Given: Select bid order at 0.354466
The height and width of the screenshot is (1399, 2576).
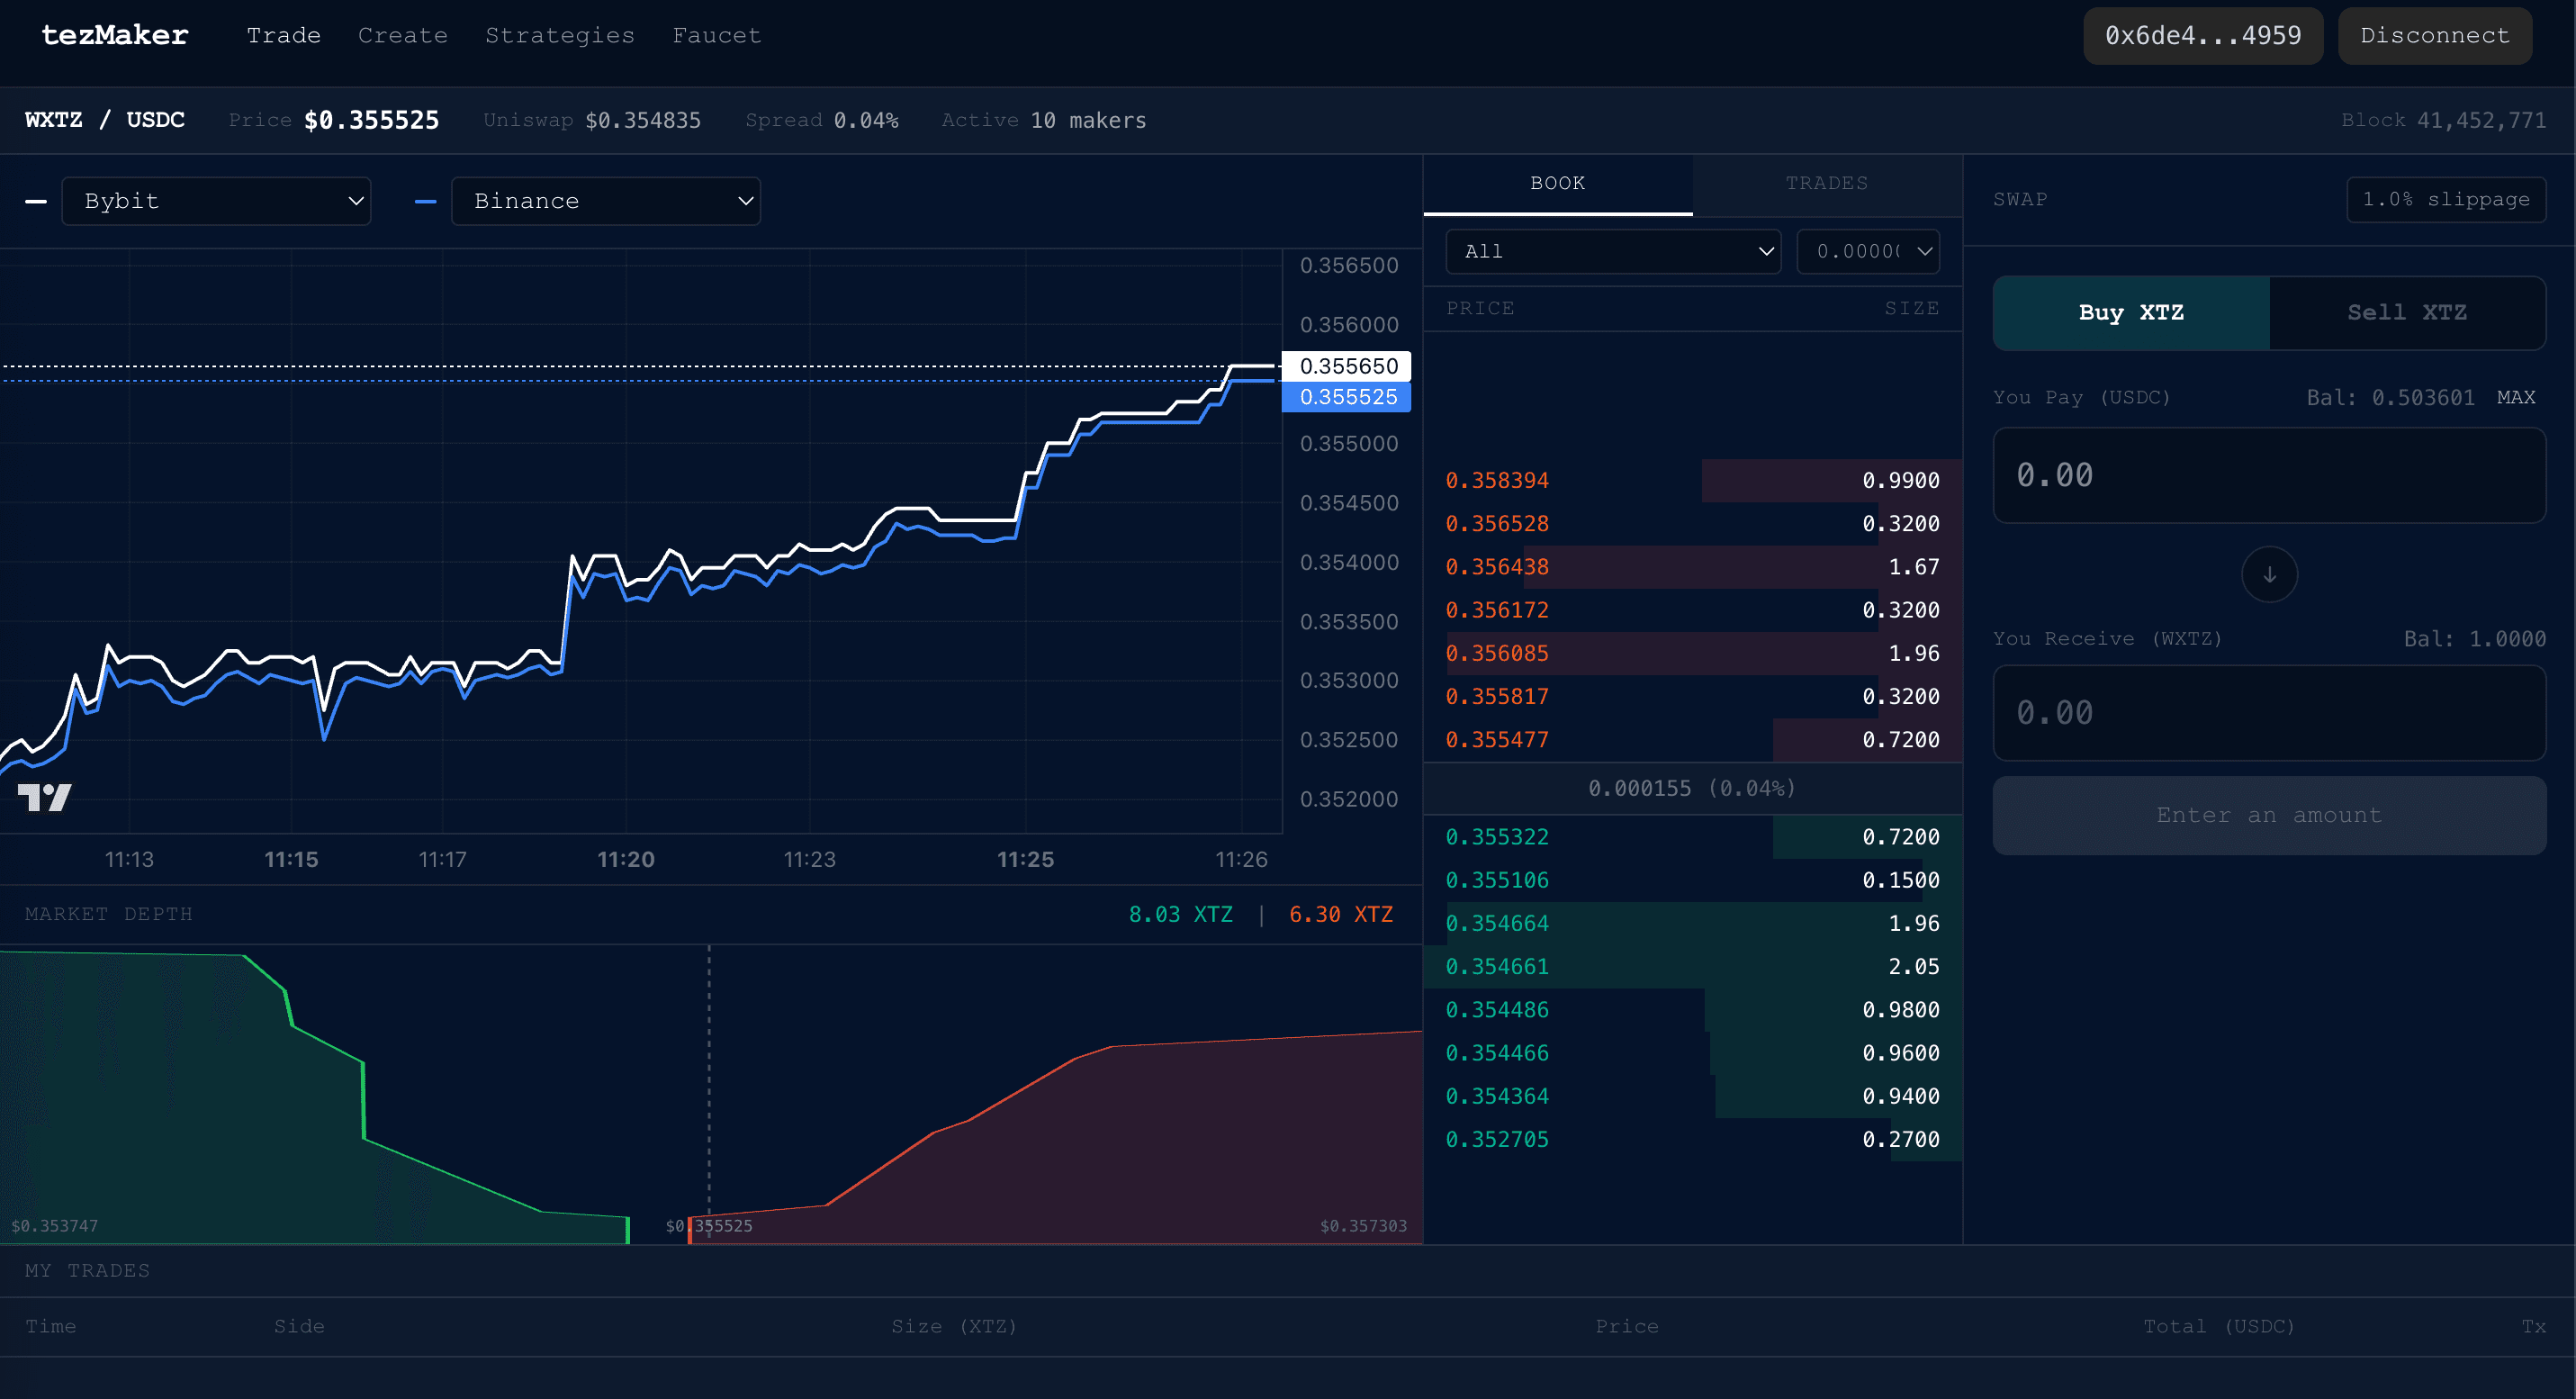Looking at the screenshot, I should (x=1693, y=1053).
